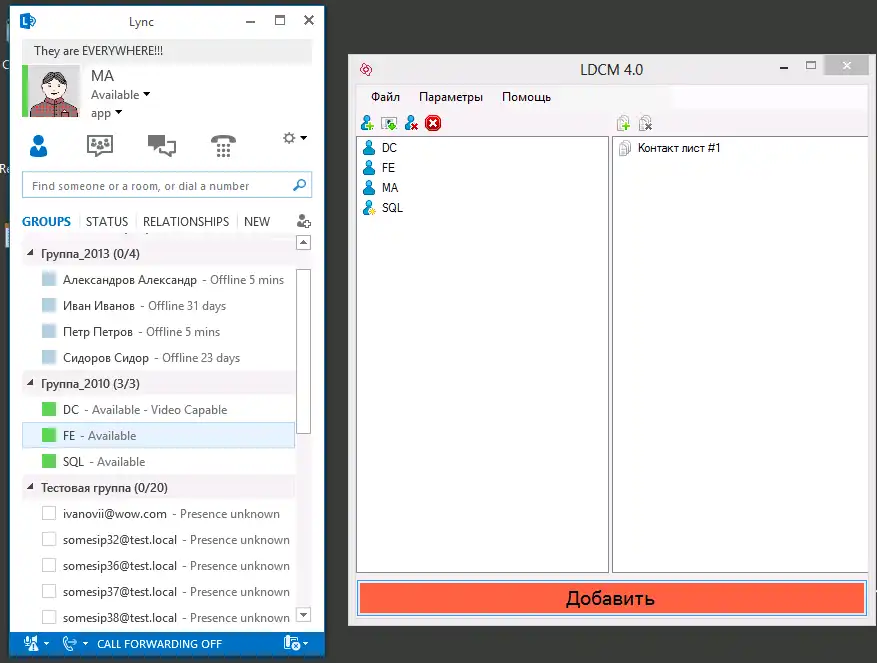Open primary device dropdown arrow in status bar
877x663 pixels.
[x=305, y=644]
